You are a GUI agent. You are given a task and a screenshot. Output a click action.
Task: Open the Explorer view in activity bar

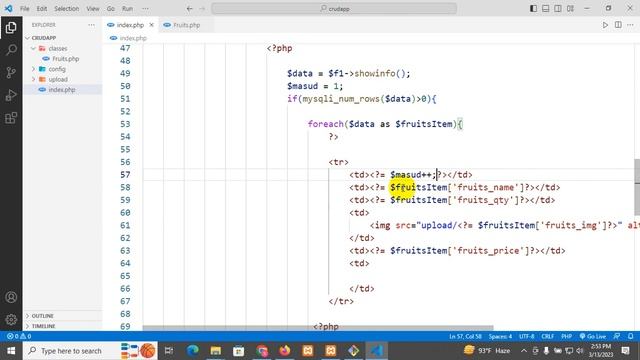point(11,28)
